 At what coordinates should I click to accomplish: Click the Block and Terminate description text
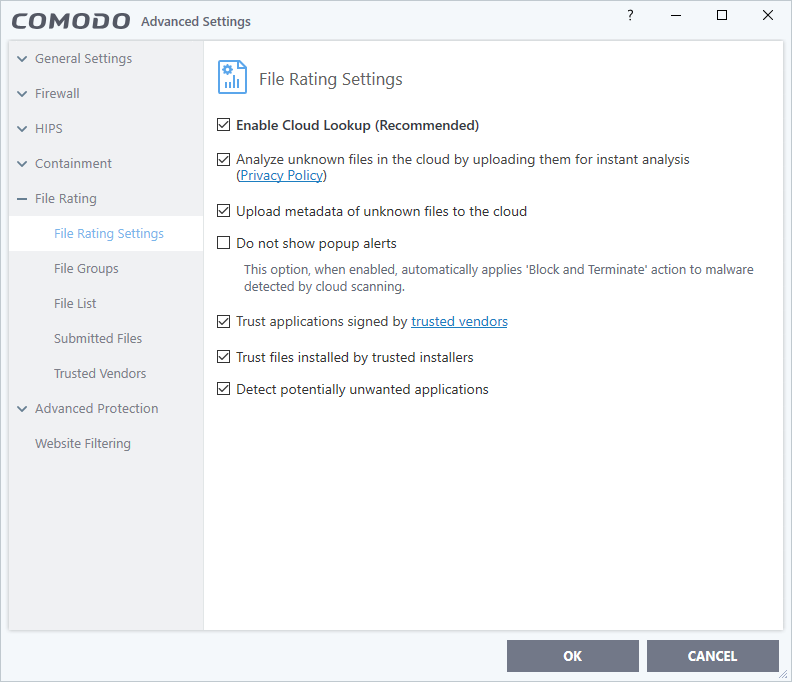(499, 278)
